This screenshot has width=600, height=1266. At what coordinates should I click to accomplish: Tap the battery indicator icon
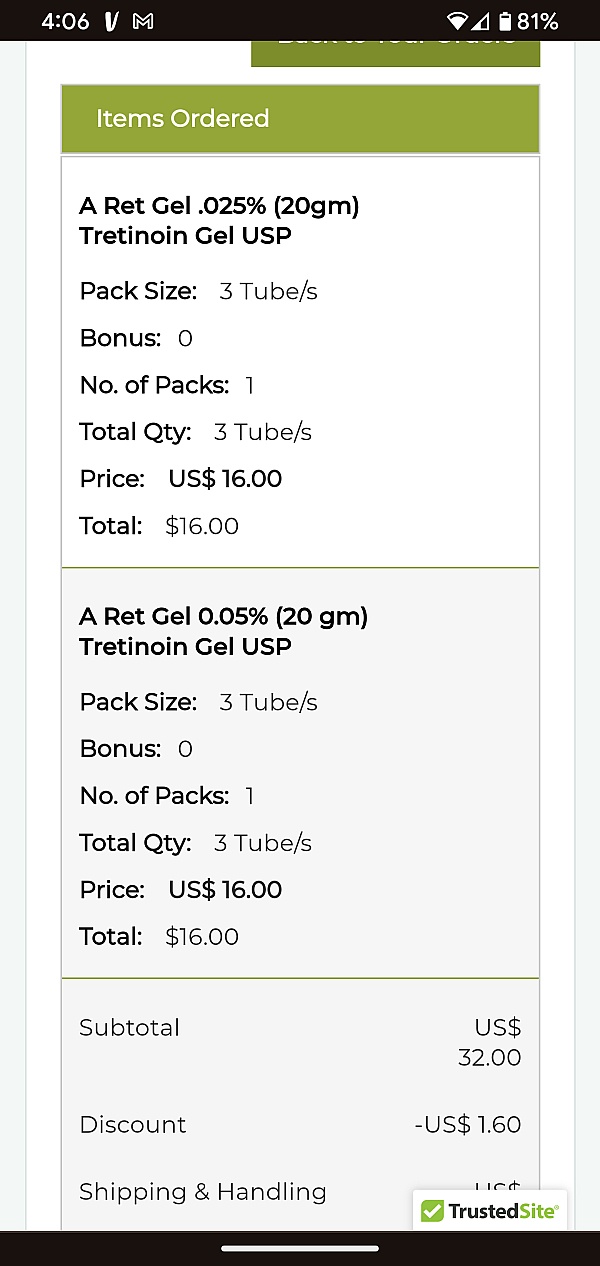(x=505, y=21)
